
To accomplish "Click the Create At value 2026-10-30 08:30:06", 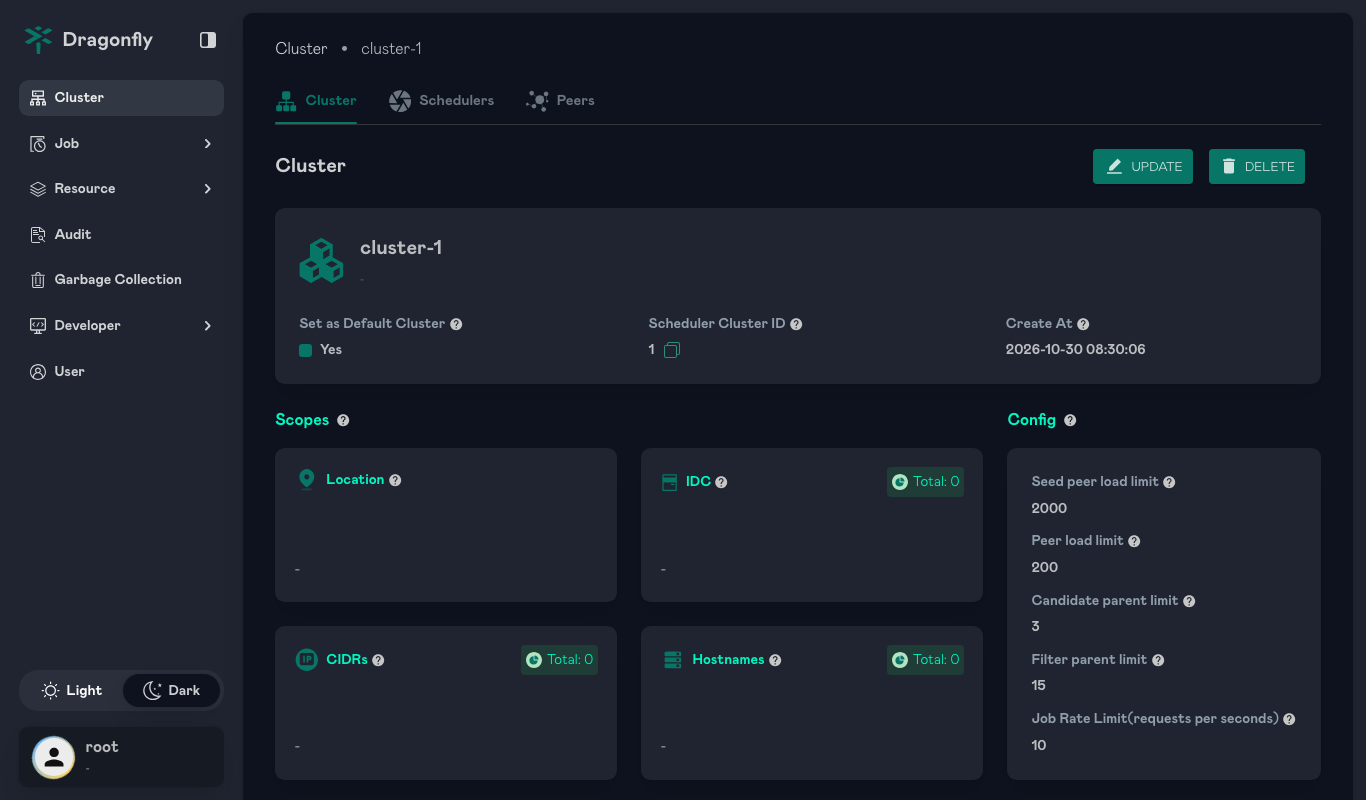I will [x=1075, y=350].
